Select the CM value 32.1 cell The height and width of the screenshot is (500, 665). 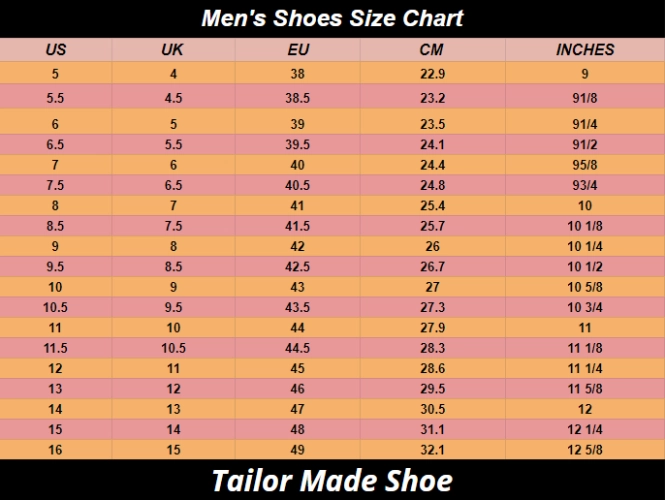[432, 449]
